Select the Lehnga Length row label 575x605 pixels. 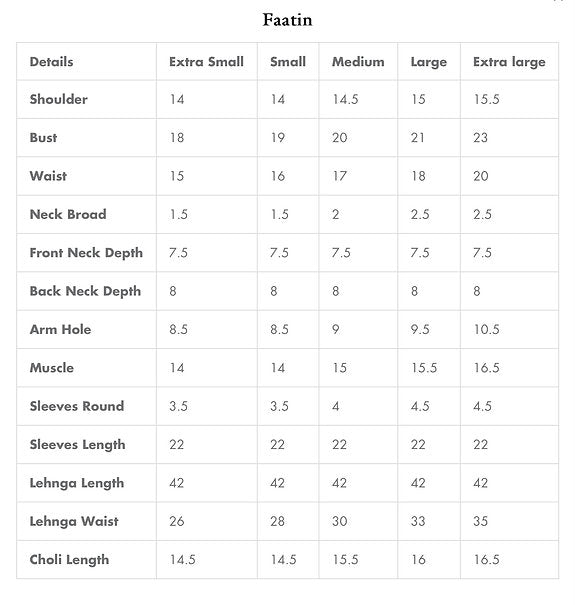(x=77, y=483)
